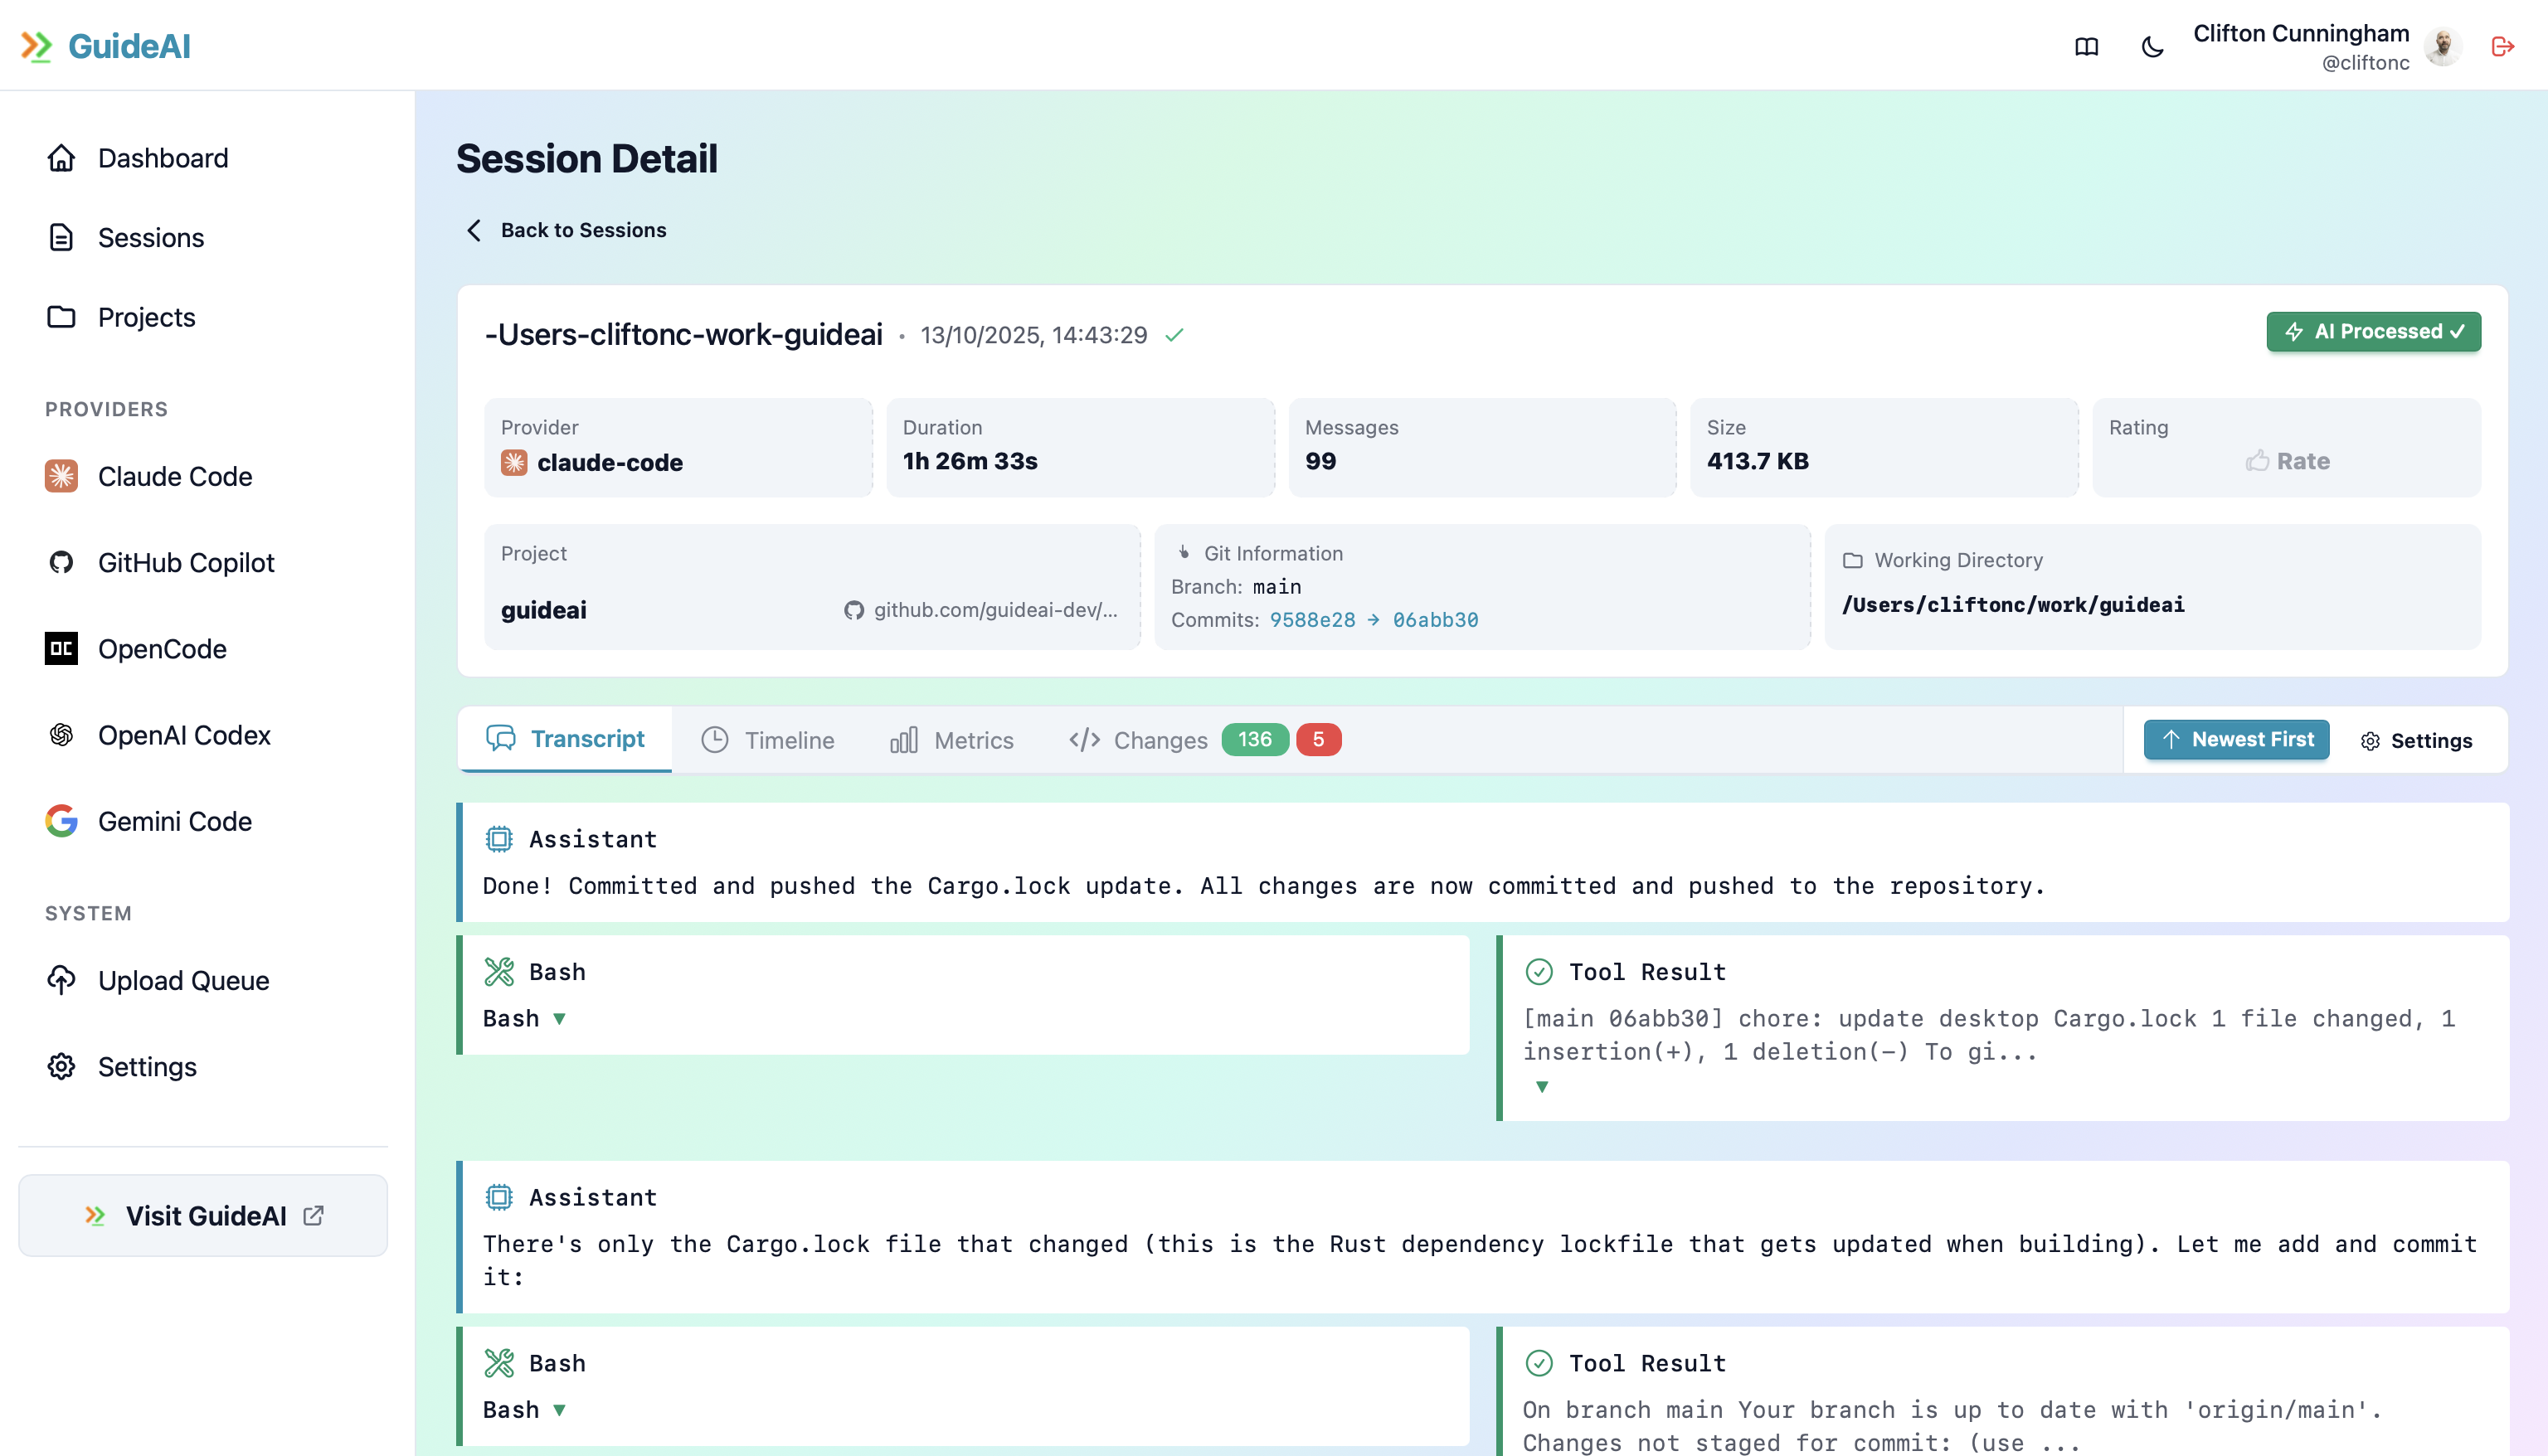
Task: Expand the first Bash command details
Action: tap(560, 1018)
